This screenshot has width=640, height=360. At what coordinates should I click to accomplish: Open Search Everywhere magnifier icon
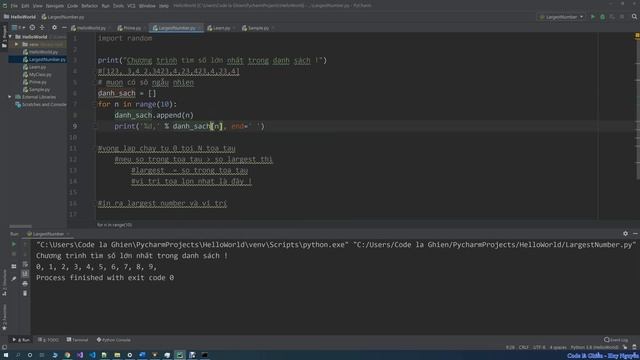click(x=634, y=17)
